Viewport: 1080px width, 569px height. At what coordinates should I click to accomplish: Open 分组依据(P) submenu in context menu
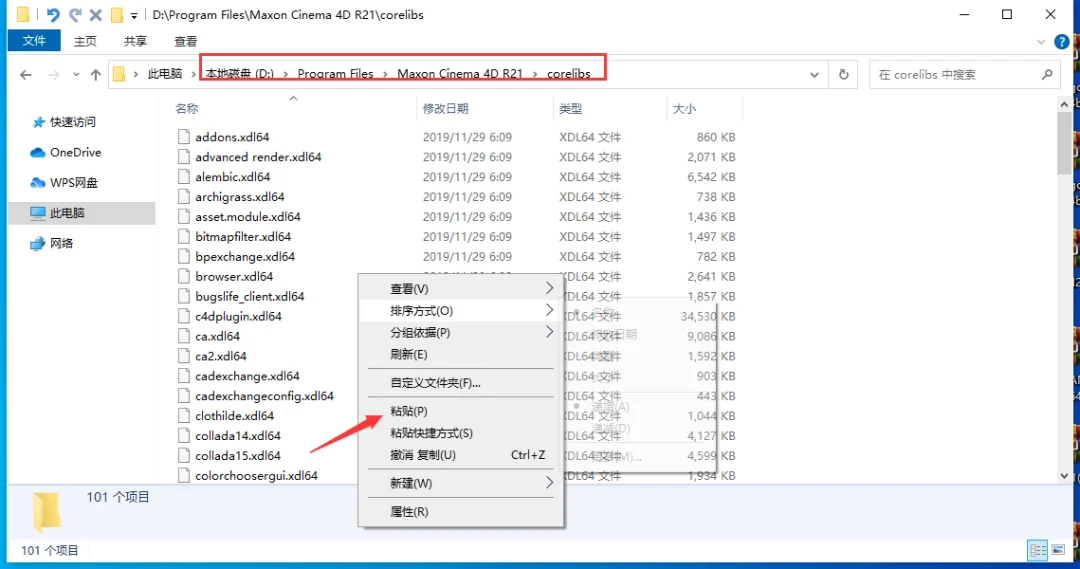tap(461, 333)
